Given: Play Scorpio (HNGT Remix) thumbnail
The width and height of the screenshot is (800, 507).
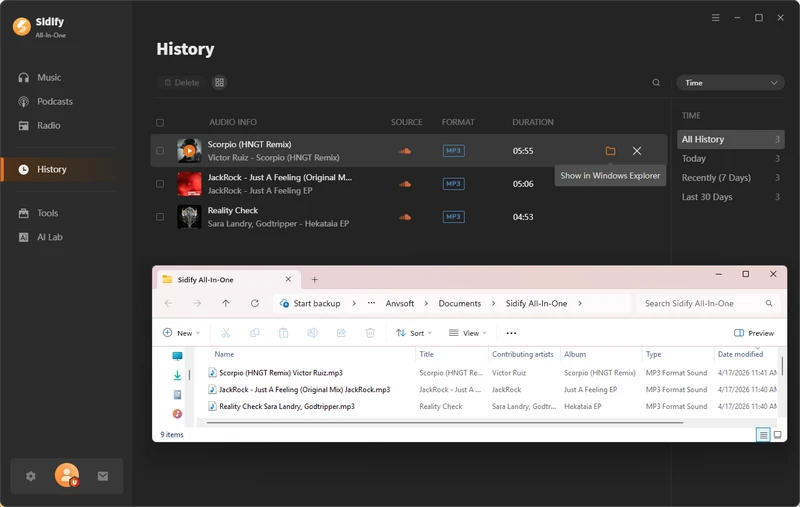Looking at the screenshot, I should 189,151.
